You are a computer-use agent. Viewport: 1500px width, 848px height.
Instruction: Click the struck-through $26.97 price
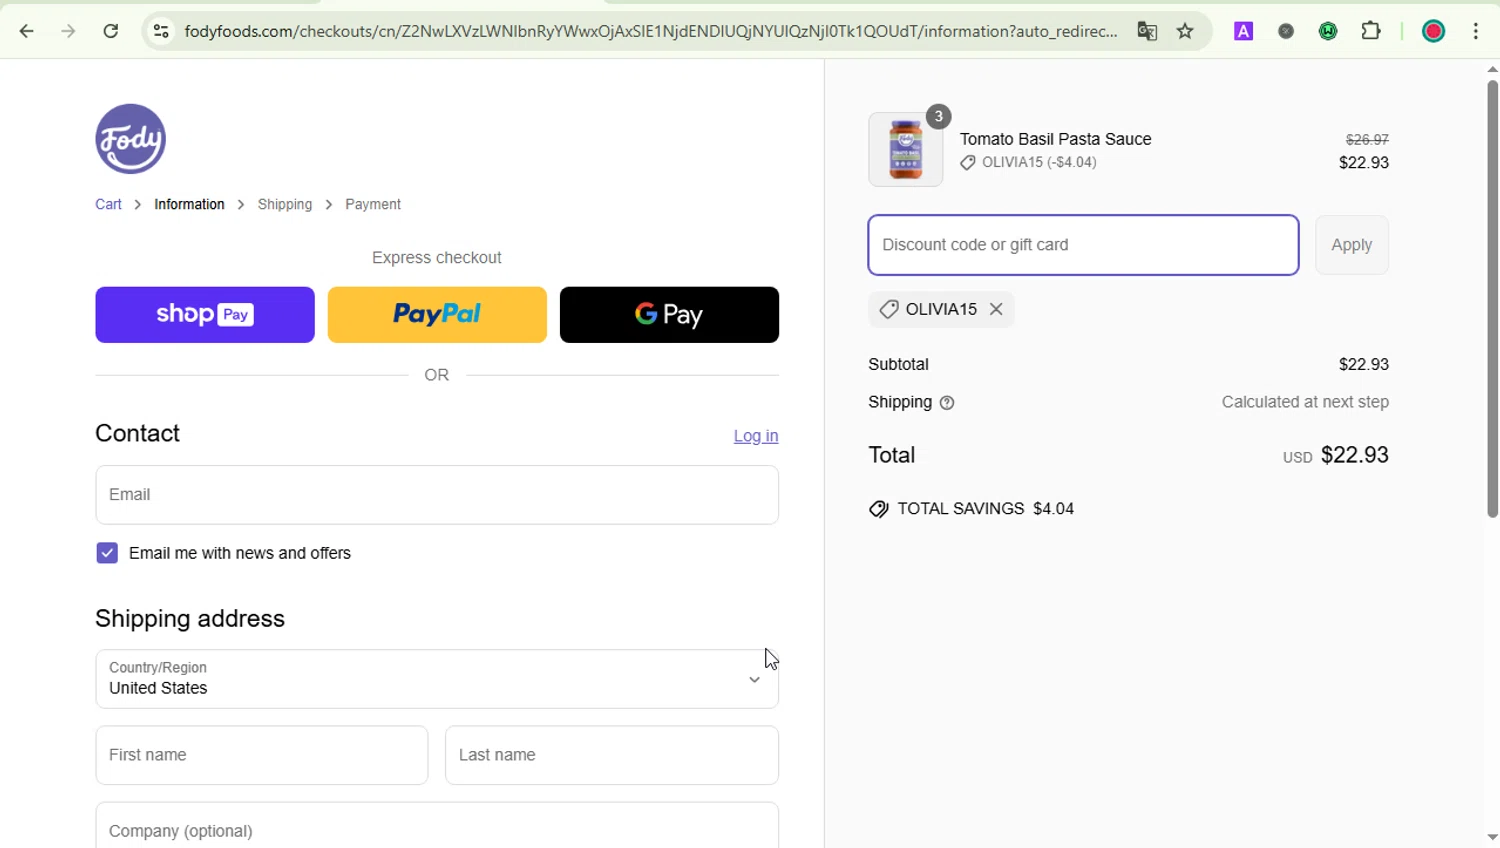click(1367, 140)
